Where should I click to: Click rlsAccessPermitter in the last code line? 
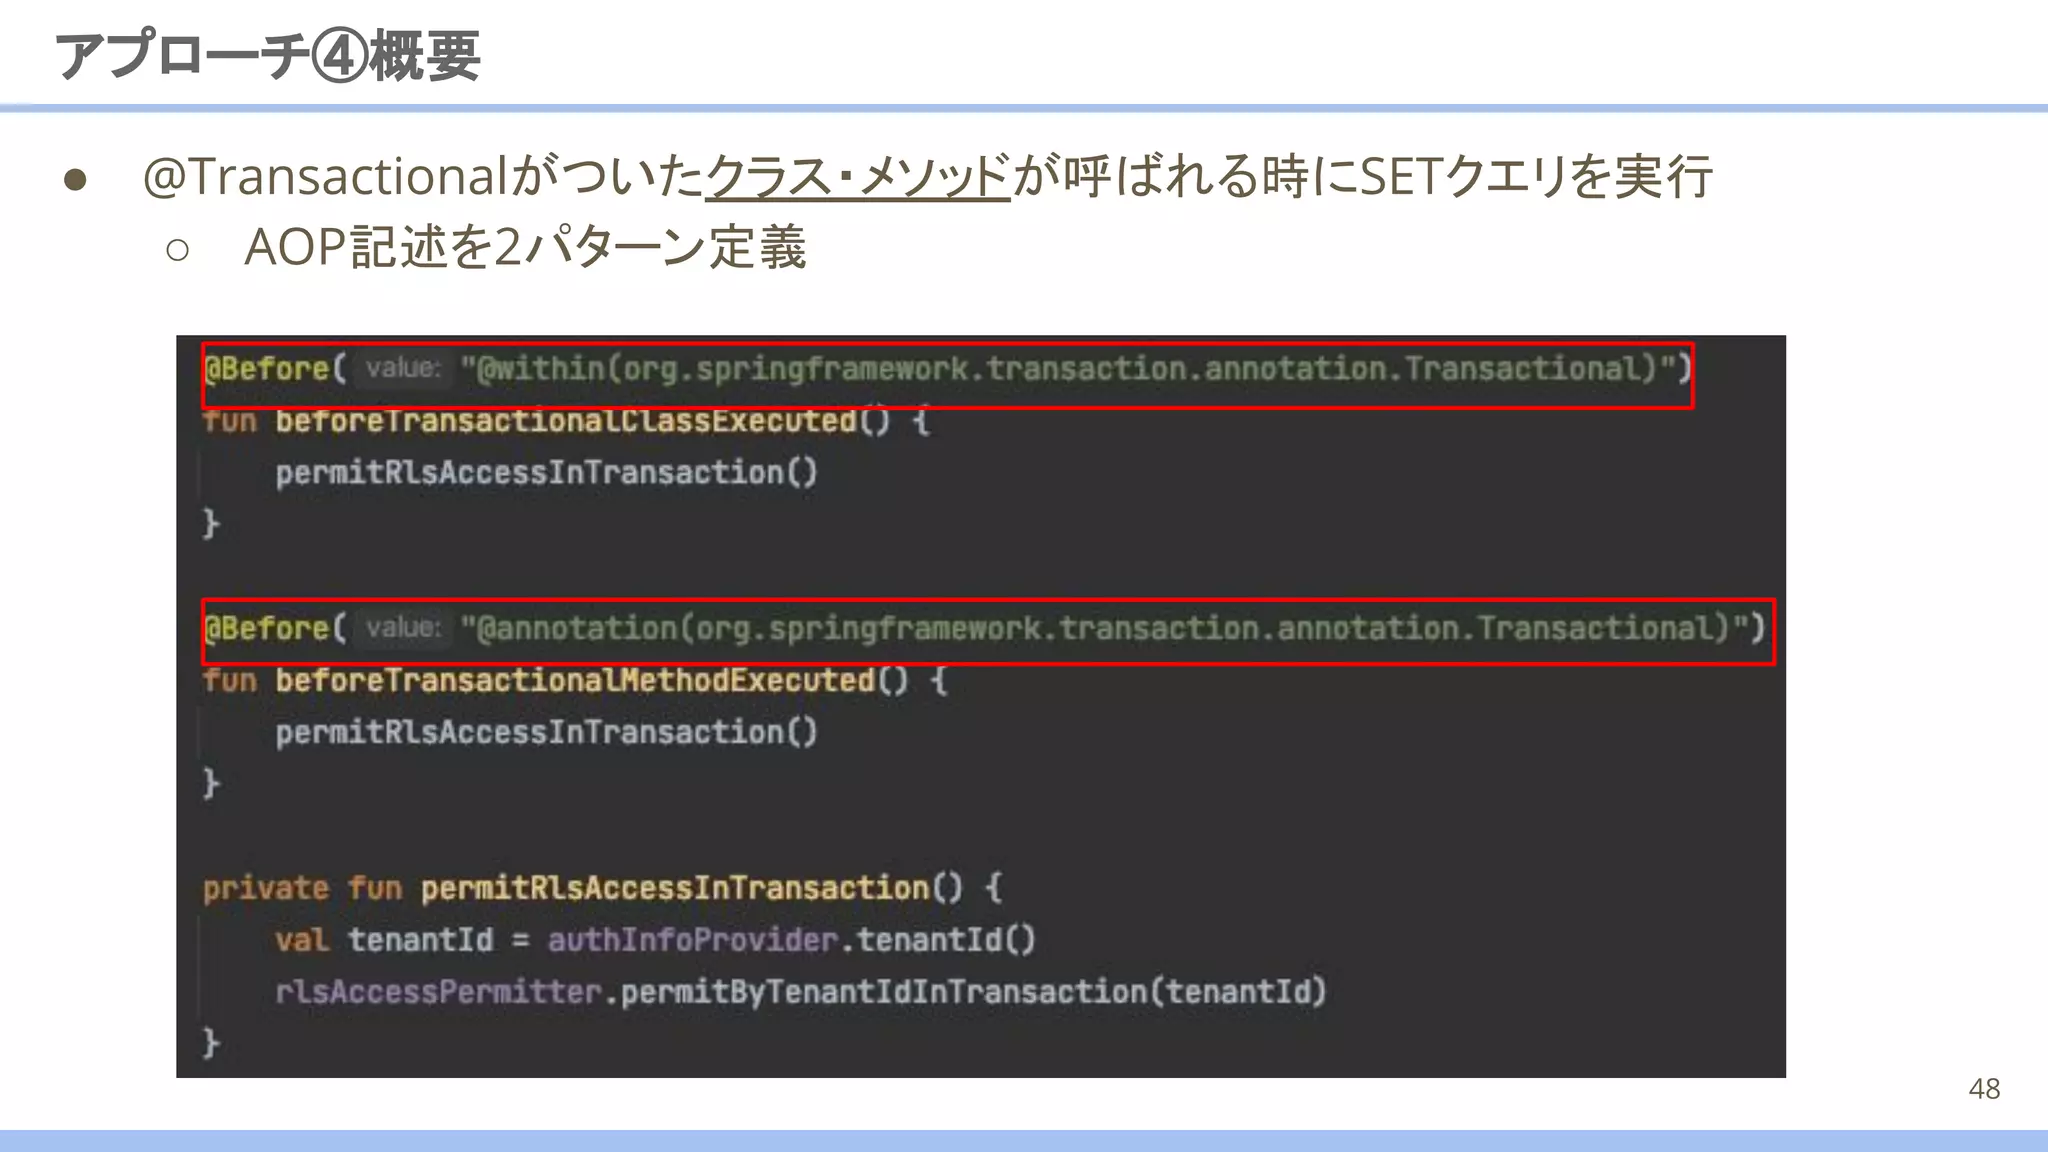pos(438,992)
